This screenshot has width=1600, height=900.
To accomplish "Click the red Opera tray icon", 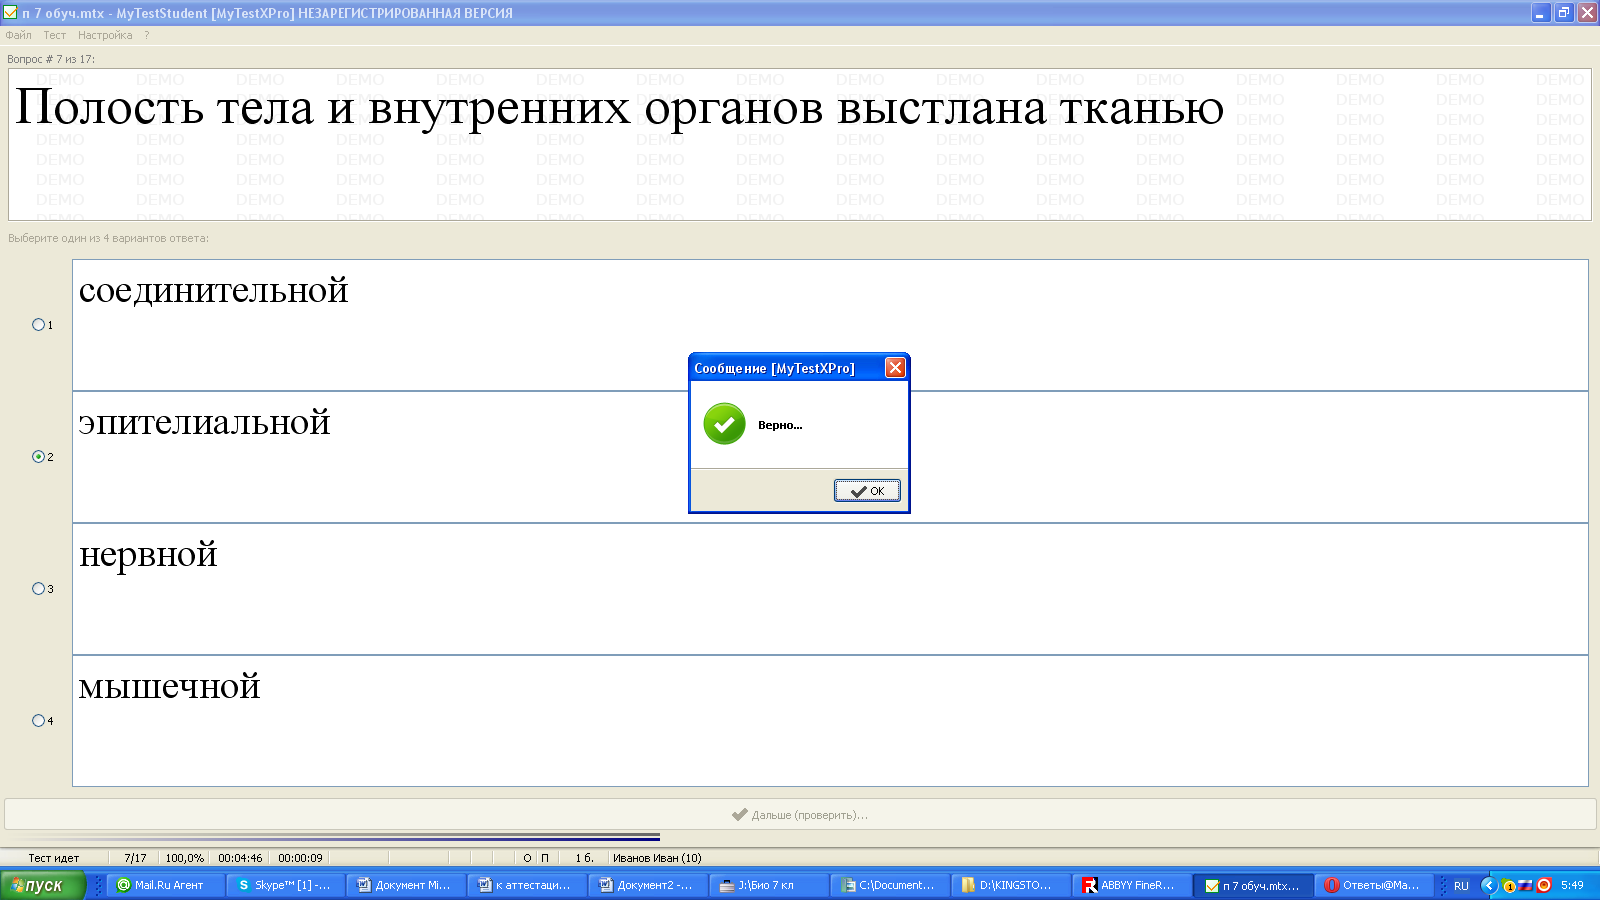I will pyautogui.click(x=1544, y=885).
